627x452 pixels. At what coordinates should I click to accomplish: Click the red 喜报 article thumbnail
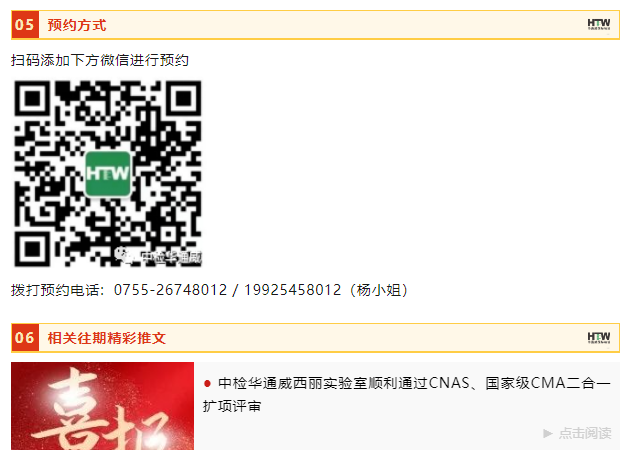(x=102, y=406)
